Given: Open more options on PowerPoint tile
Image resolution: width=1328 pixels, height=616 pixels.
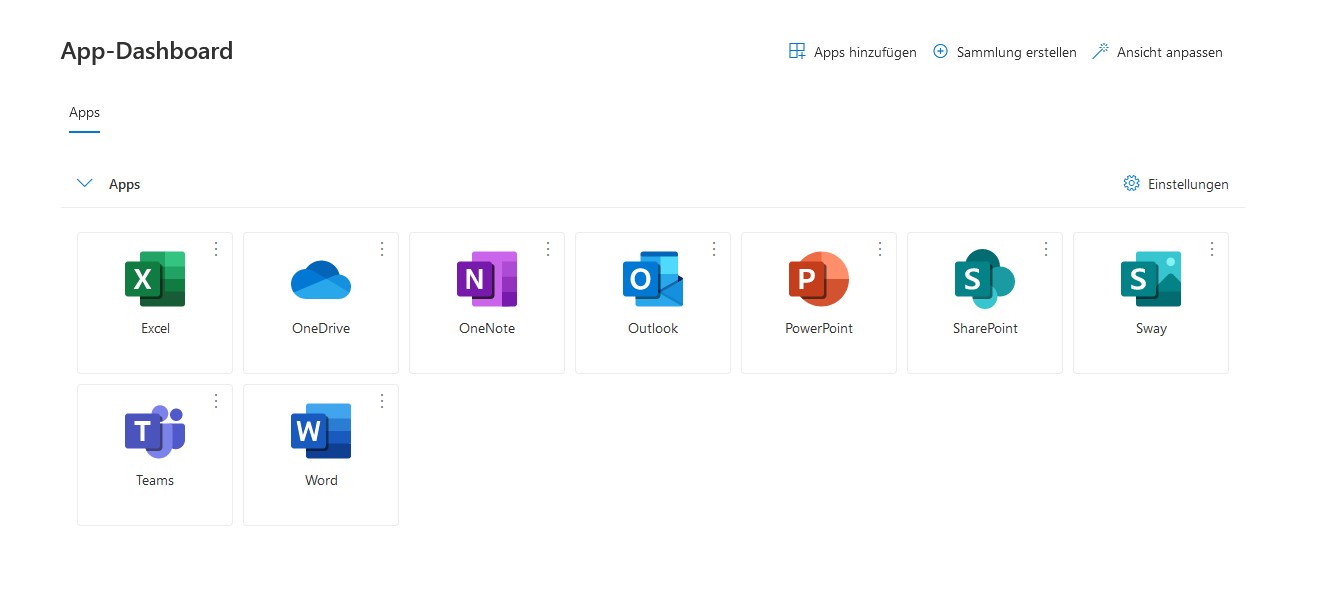Looking at the screenshot, I should 880,249.
